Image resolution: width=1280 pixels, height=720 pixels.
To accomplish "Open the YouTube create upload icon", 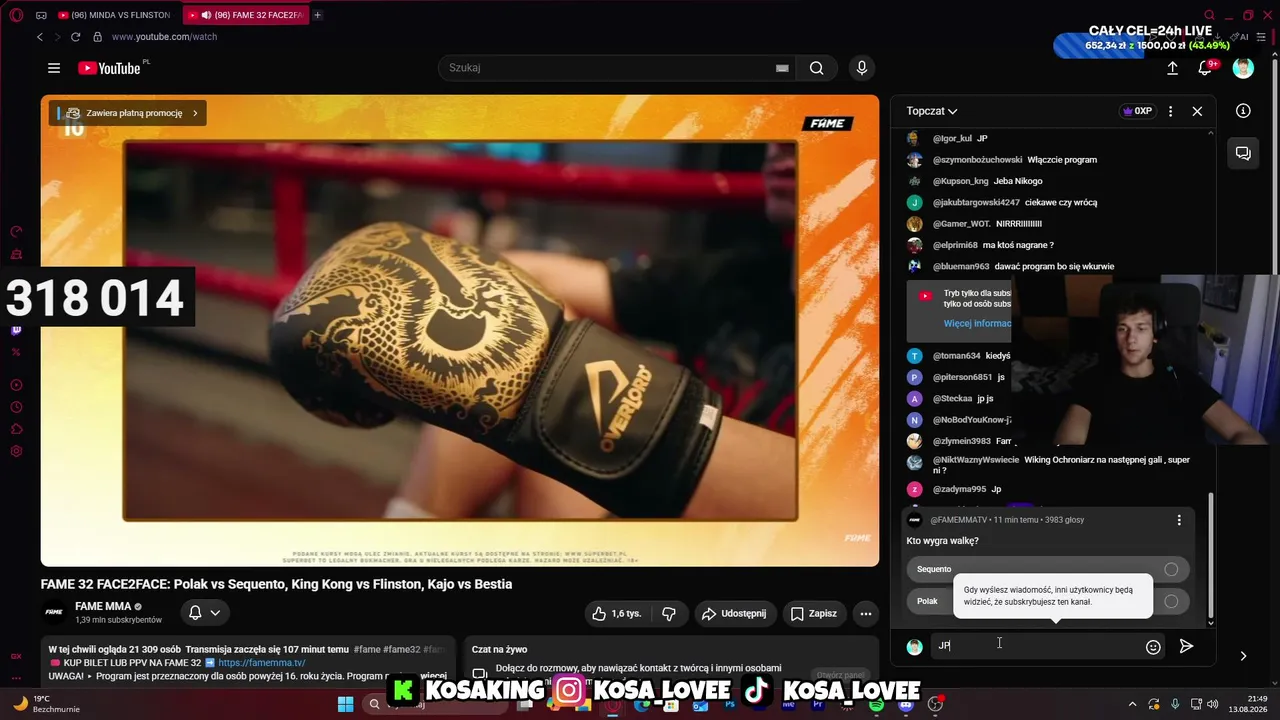I will (1172, 68).
